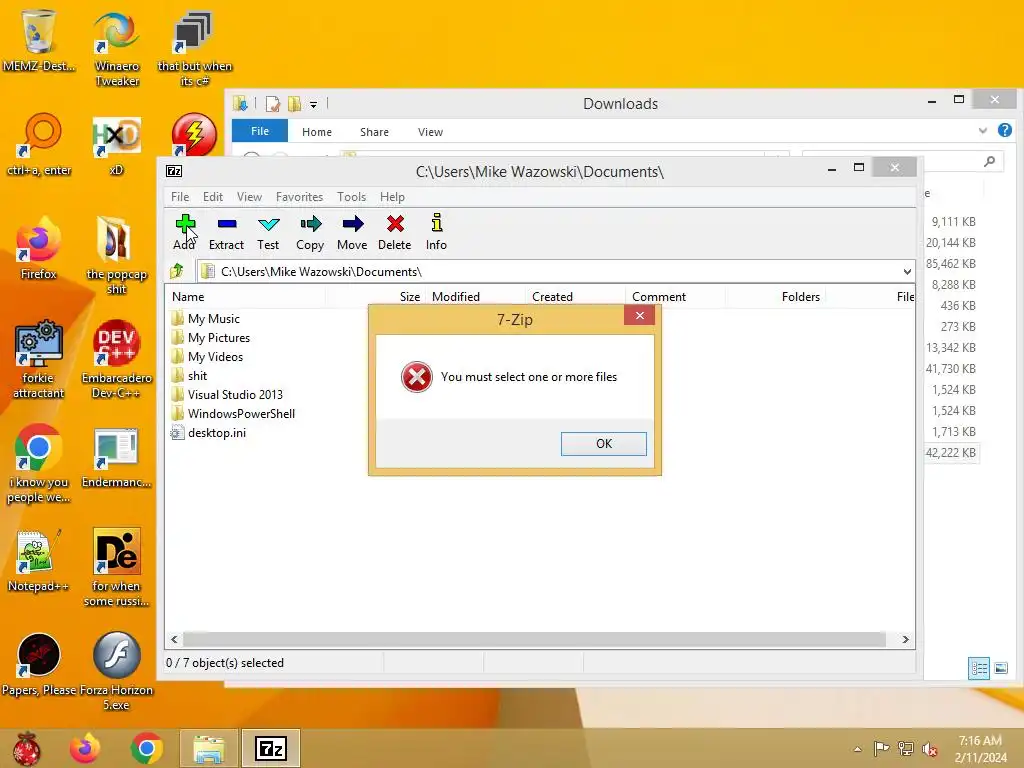Sort by the Folders column header

point(775,296)
